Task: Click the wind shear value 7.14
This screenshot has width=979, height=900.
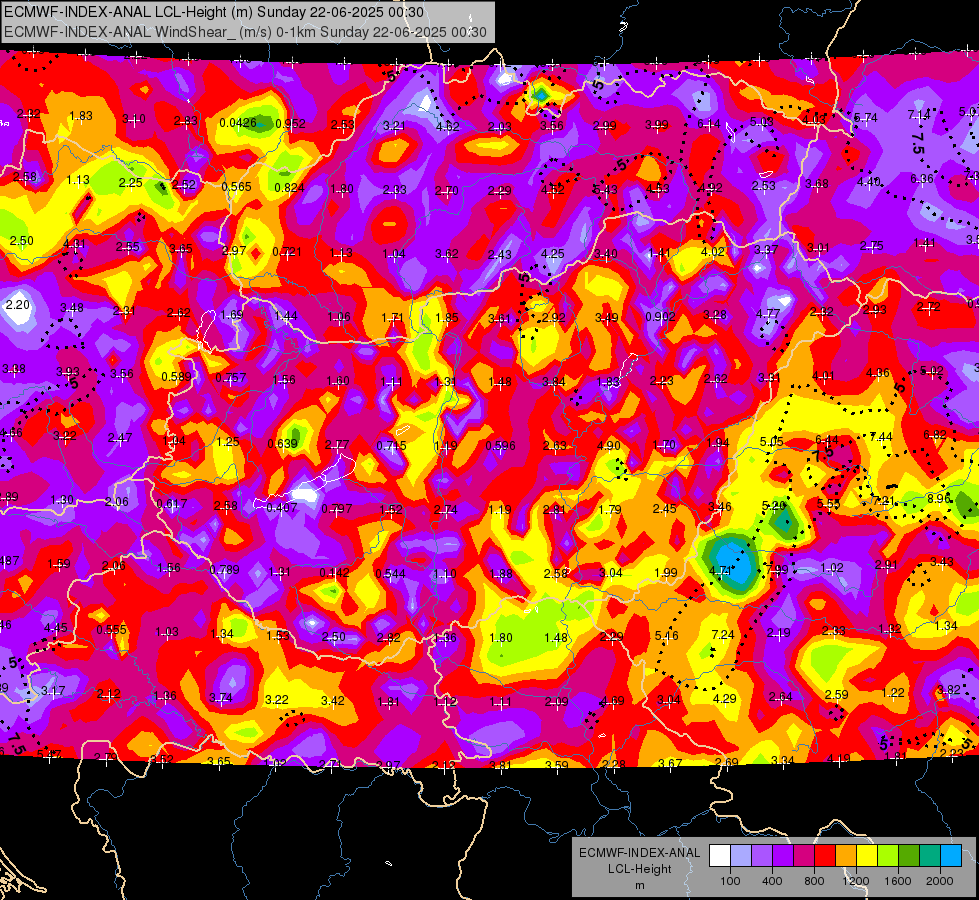Action: point(918,114)
